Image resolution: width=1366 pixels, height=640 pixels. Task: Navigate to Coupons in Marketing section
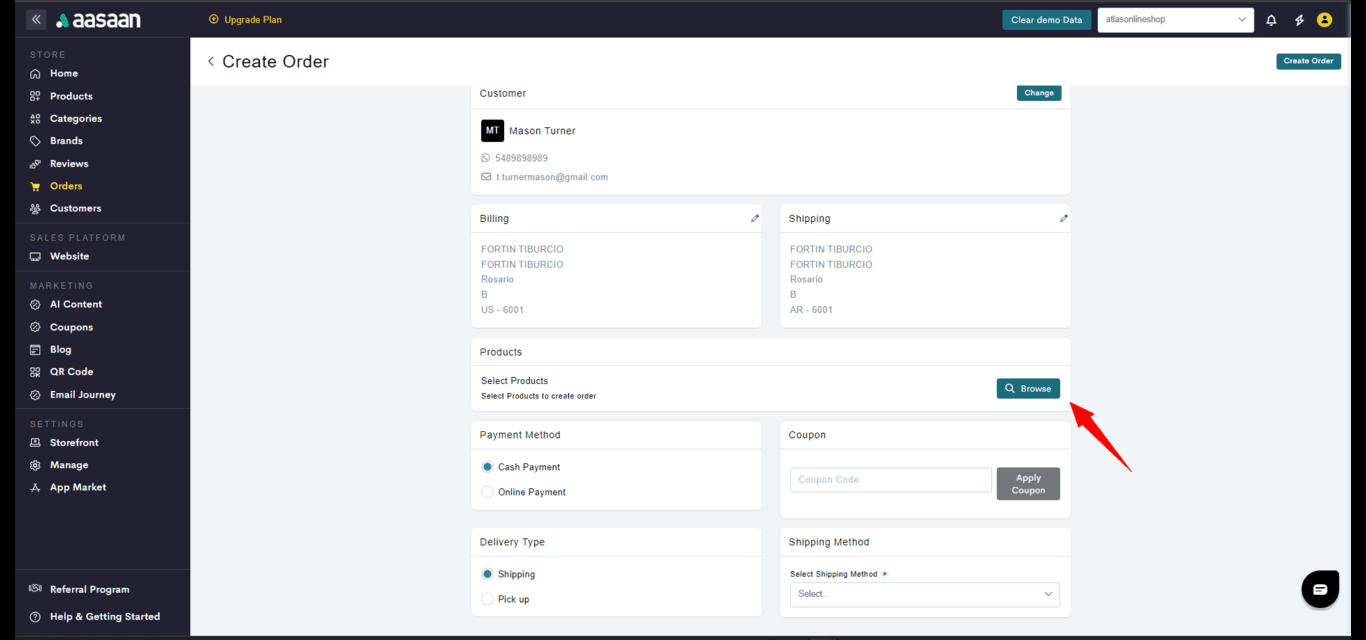71,327
